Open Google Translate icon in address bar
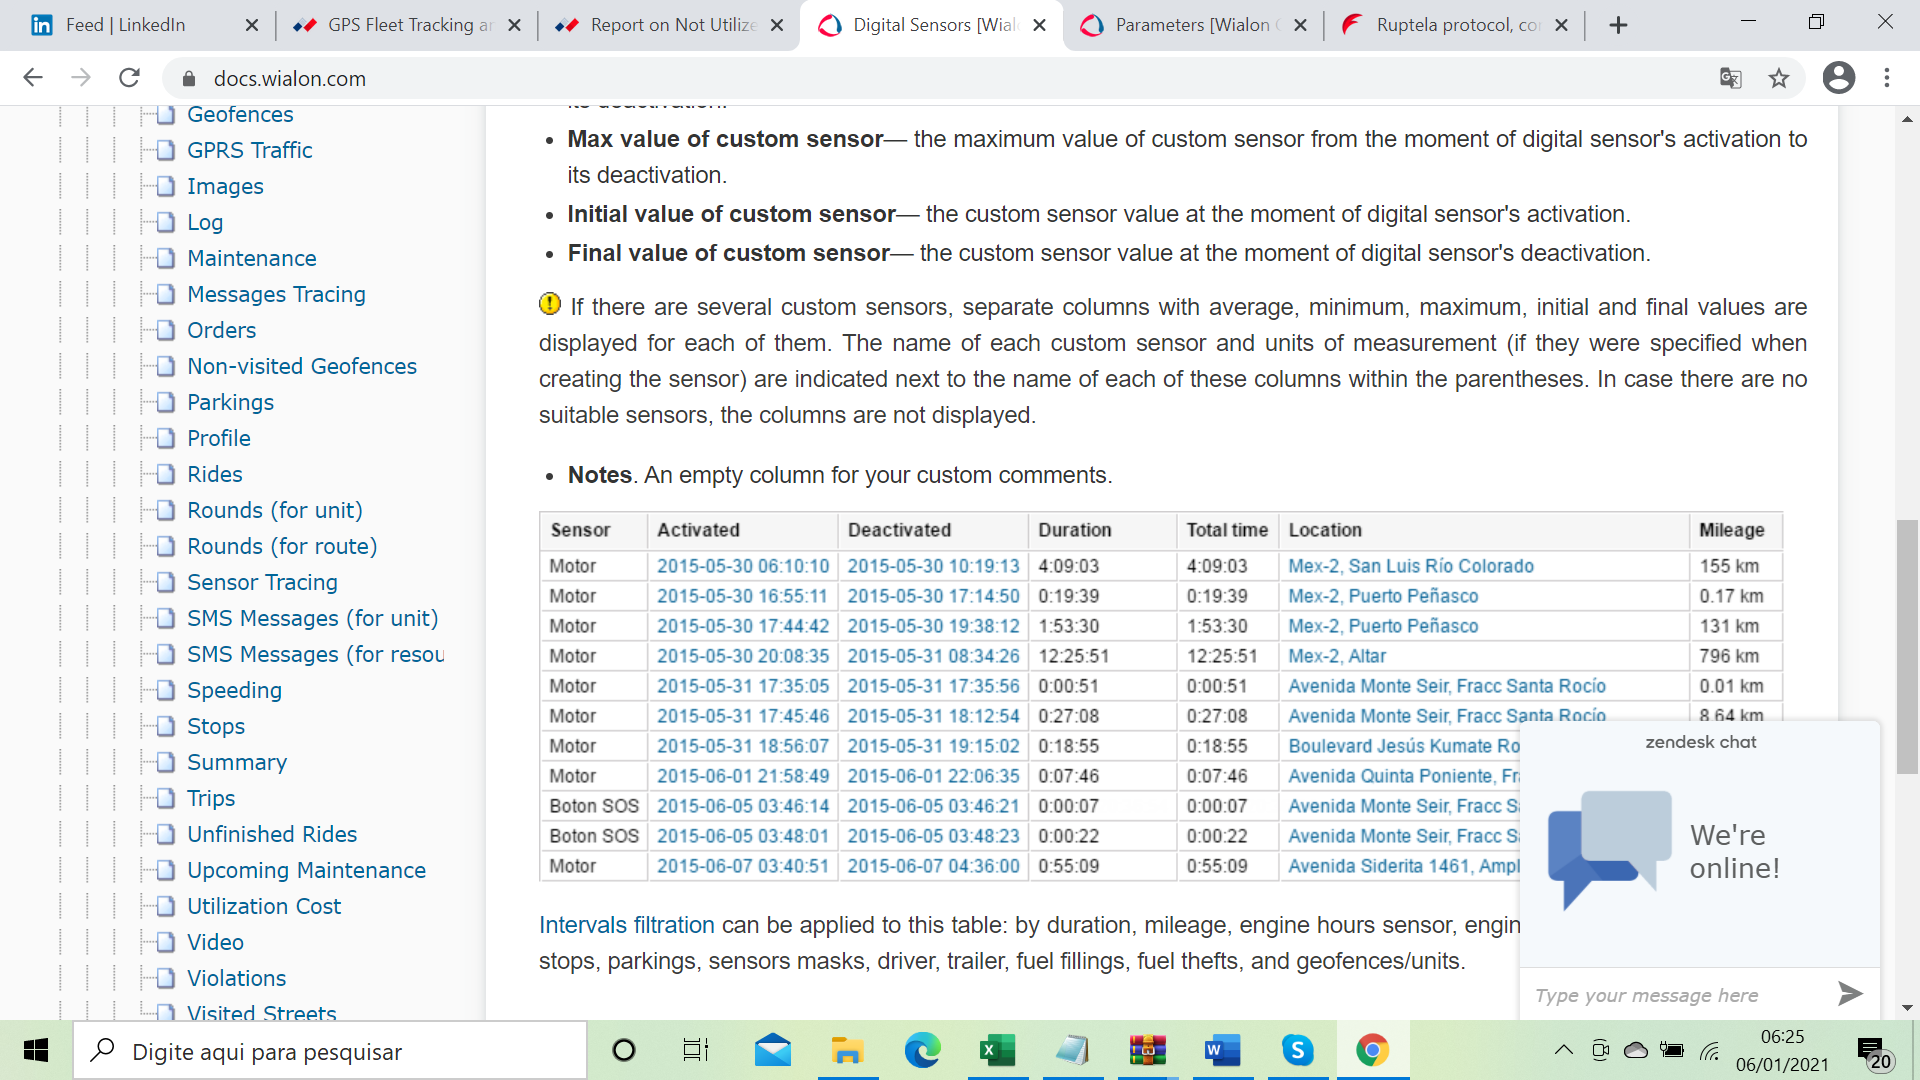The width and height of the screenshot is (1920, 1080). pos(1730,78)
